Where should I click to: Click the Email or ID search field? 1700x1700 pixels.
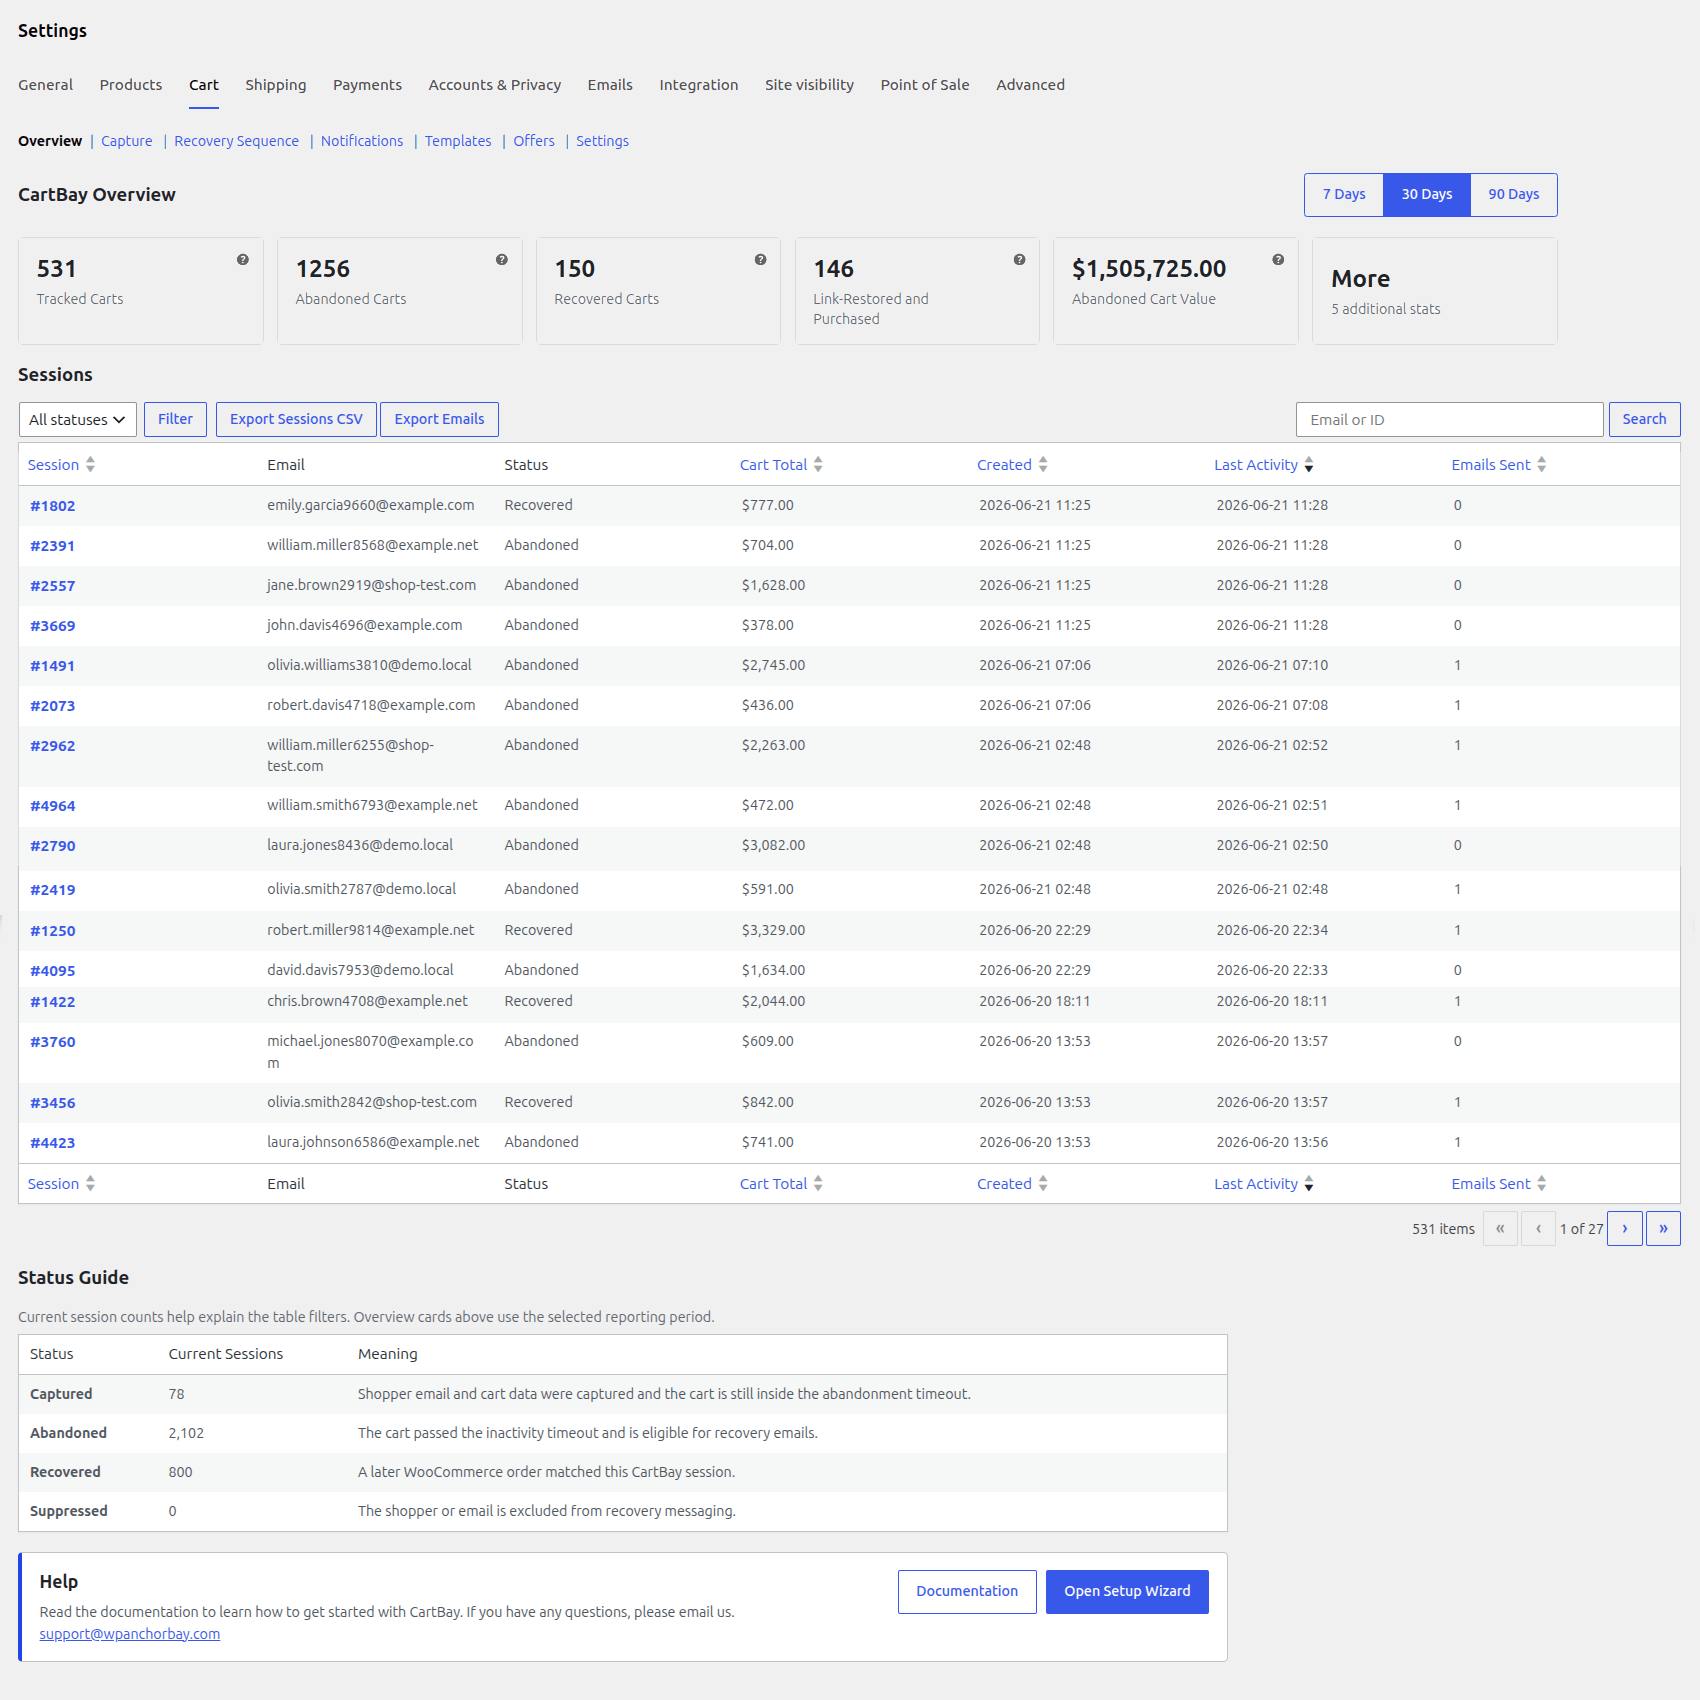[x=1450, y=420]
